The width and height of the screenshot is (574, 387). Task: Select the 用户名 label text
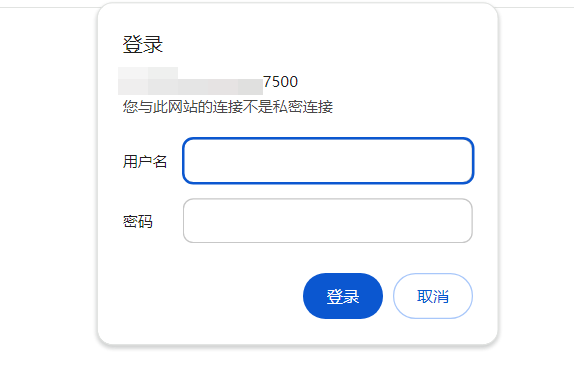click(145, 161)
